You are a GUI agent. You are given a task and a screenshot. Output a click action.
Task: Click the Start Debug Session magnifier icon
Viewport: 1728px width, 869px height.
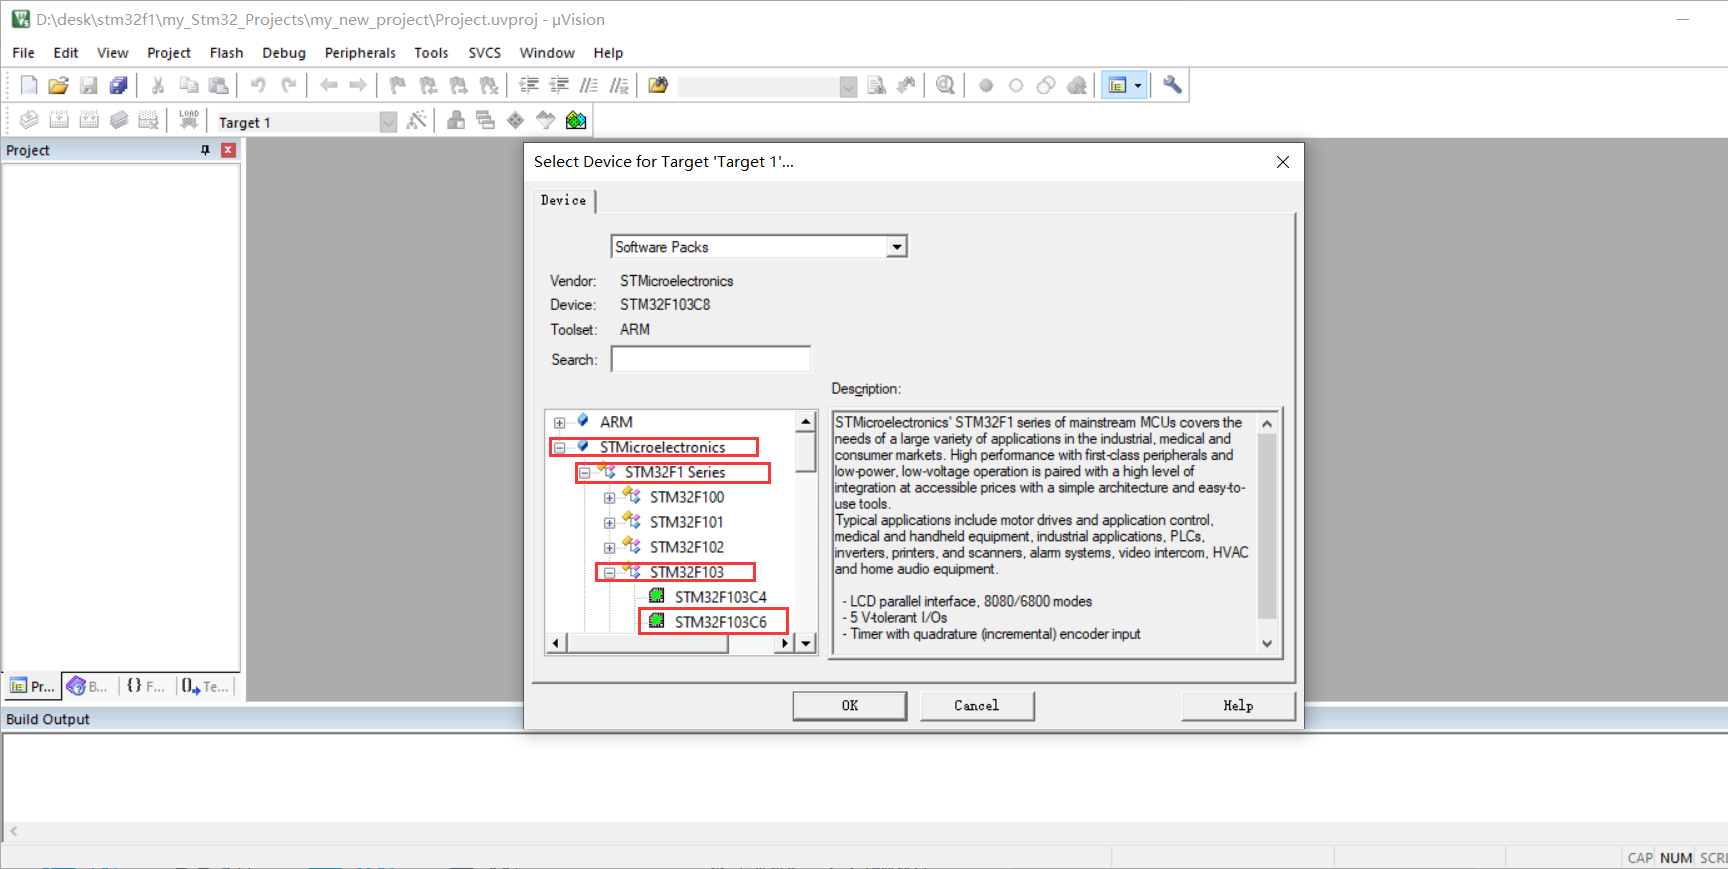(945, 85)
